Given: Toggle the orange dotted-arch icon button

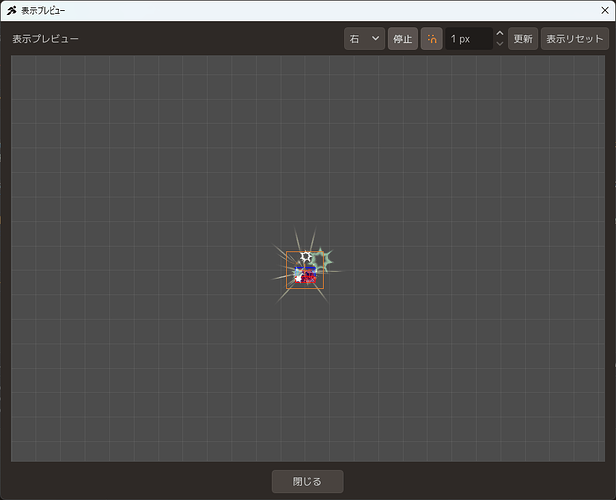Looking at the screenshot, I should [431, 38].
